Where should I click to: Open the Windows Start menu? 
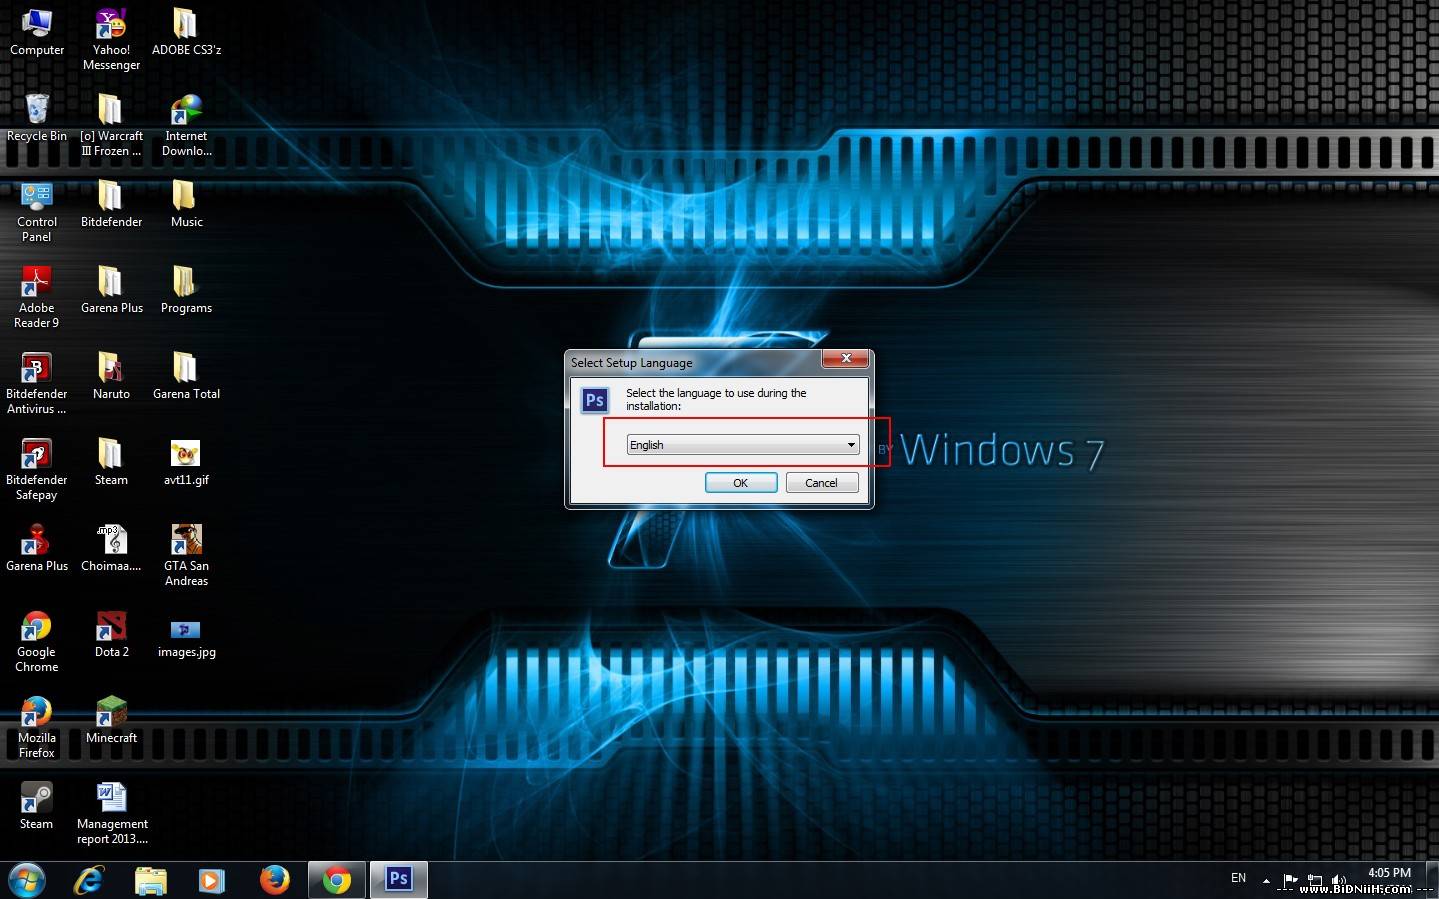[27, 880]
